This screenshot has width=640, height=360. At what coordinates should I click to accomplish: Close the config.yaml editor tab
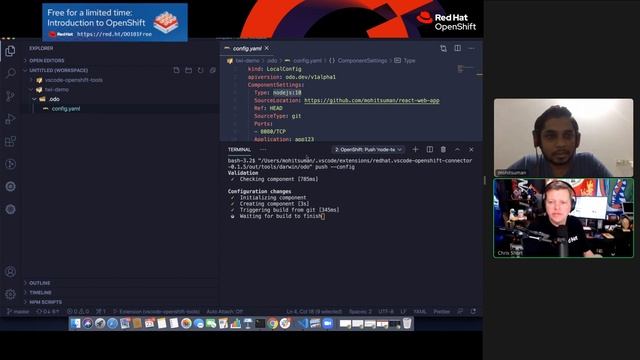coord(267,48)
